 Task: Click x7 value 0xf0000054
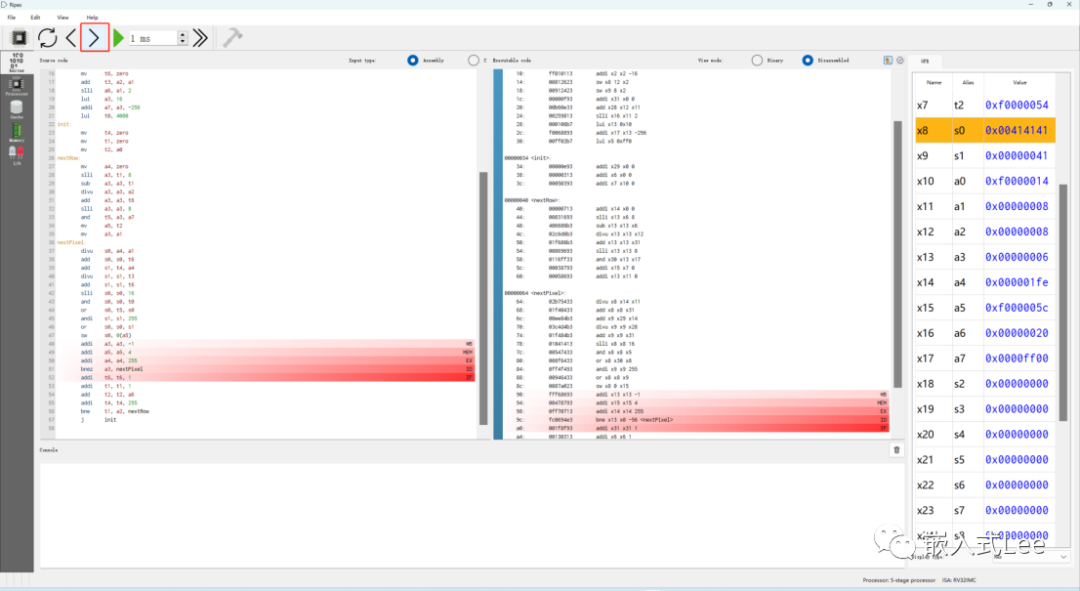(1017, 105)
